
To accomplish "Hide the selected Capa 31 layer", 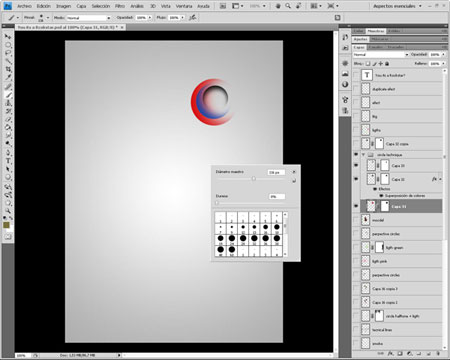I will click(x=356, y=206).
